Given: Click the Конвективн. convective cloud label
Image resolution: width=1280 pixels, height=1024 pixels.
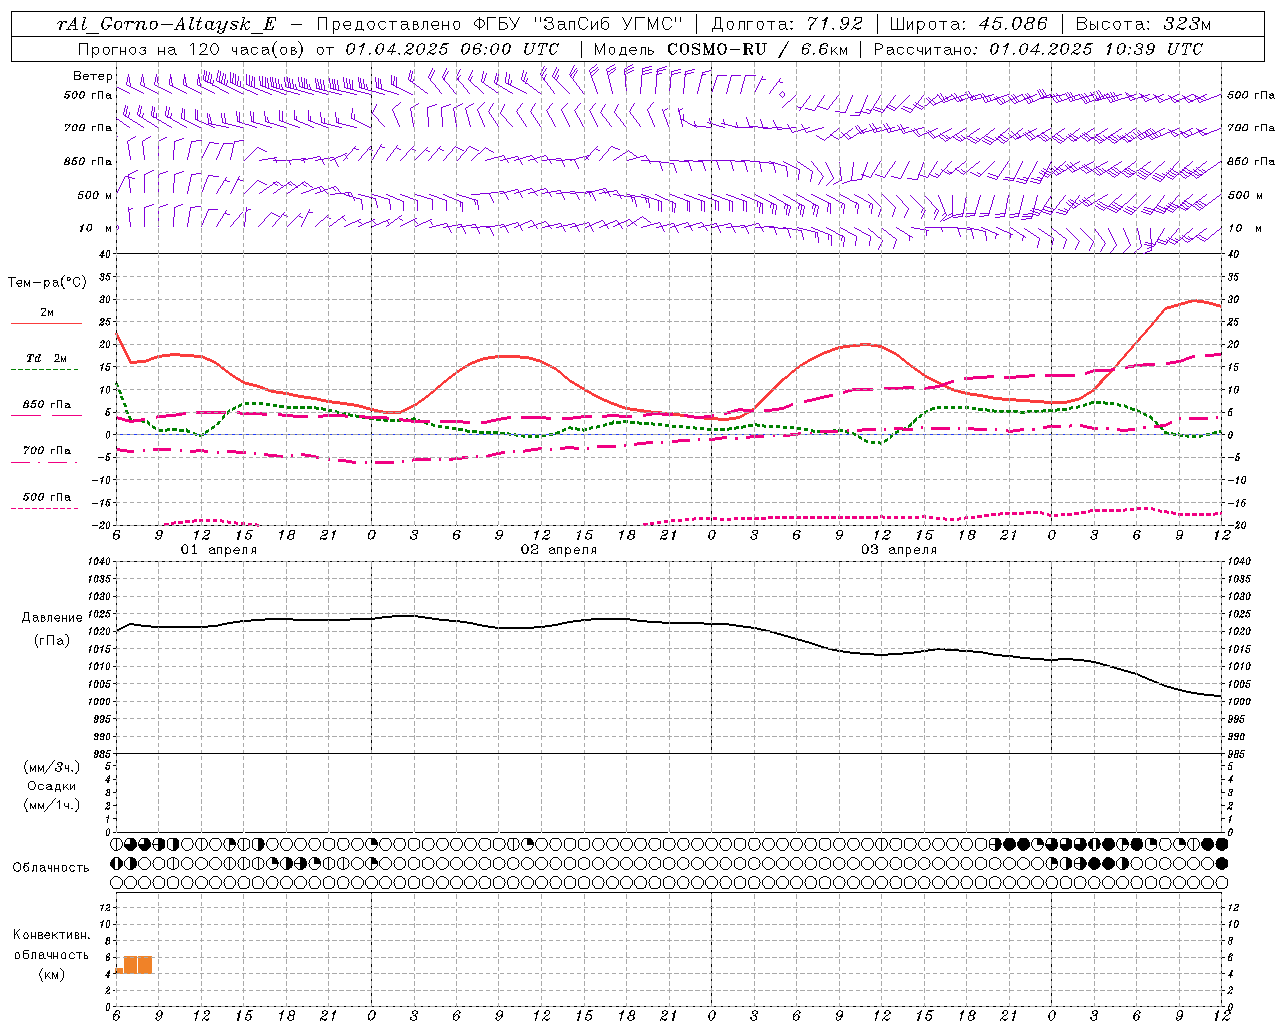Looking at the screenshot, I should pos(51,935).
